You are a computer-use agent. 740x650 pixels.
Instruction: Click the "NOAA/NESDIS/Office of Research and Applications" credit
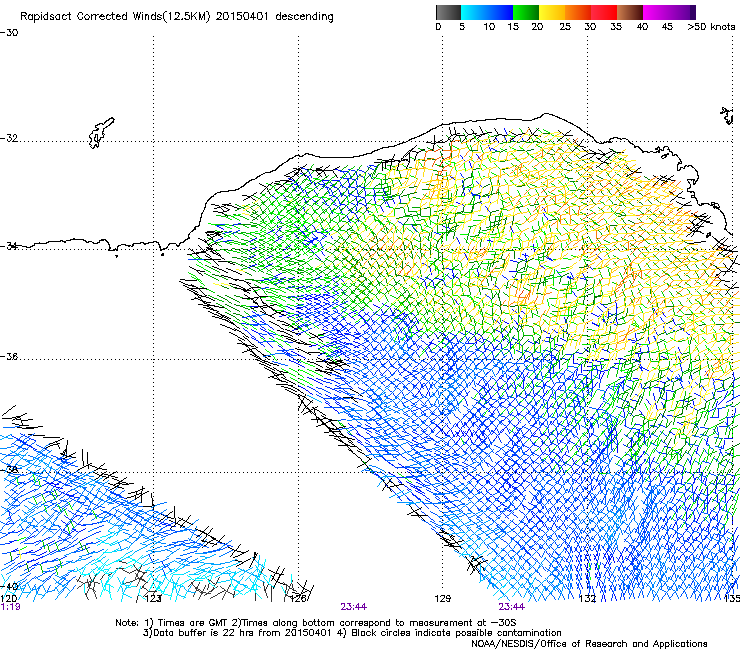589,643
